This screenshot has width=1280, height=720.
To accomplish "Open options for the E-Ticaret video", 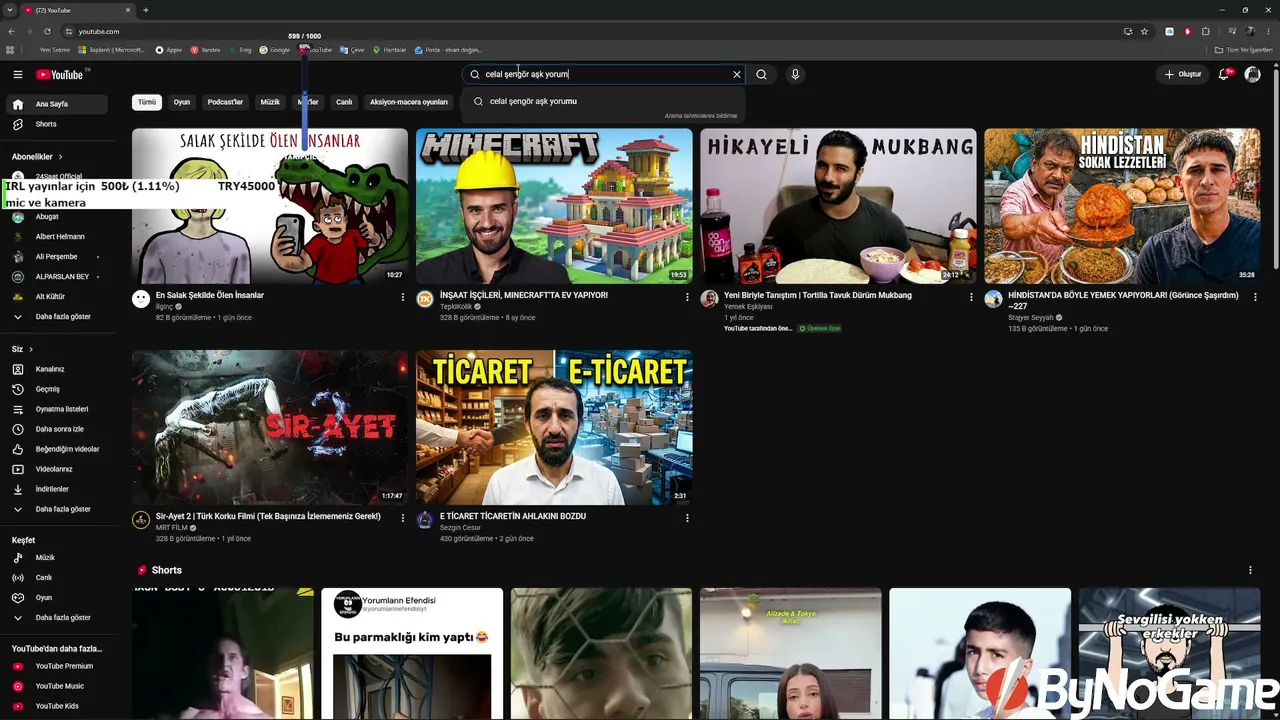I will (687, 518).
